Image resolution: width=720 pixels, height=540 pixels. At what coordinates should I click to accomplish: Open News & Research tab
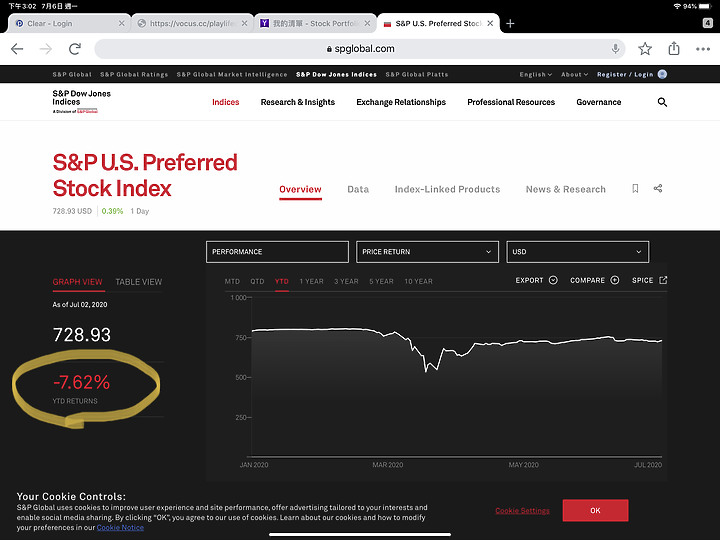click(x=566, y=189)
